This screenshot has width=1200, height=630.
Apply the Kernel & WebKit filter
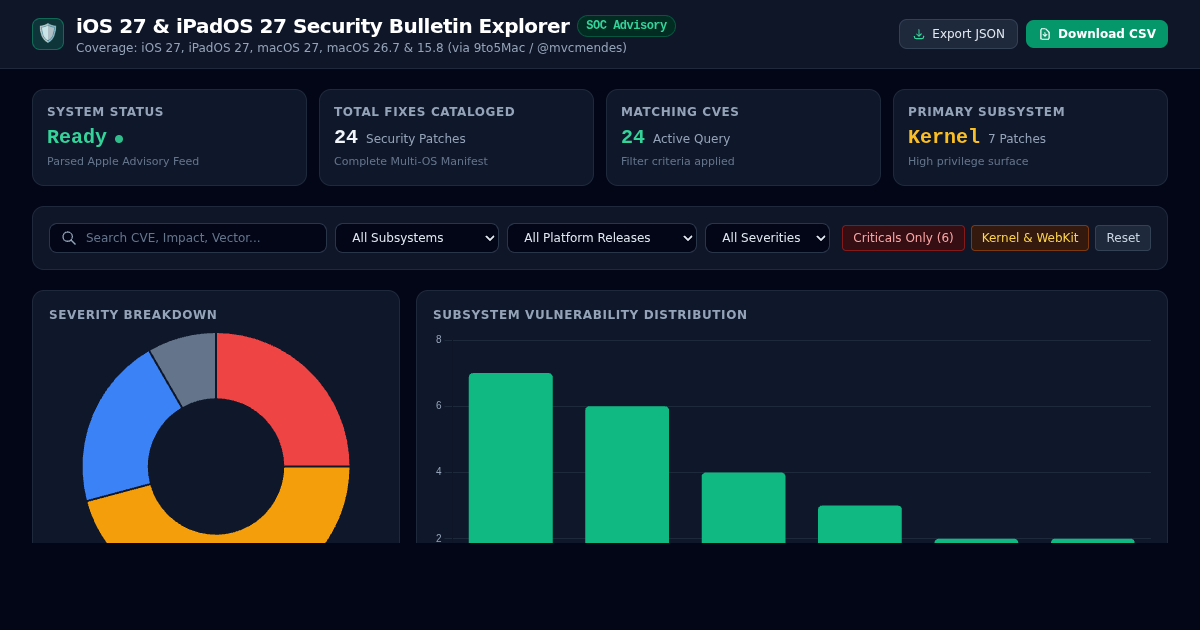point(1030,238)
